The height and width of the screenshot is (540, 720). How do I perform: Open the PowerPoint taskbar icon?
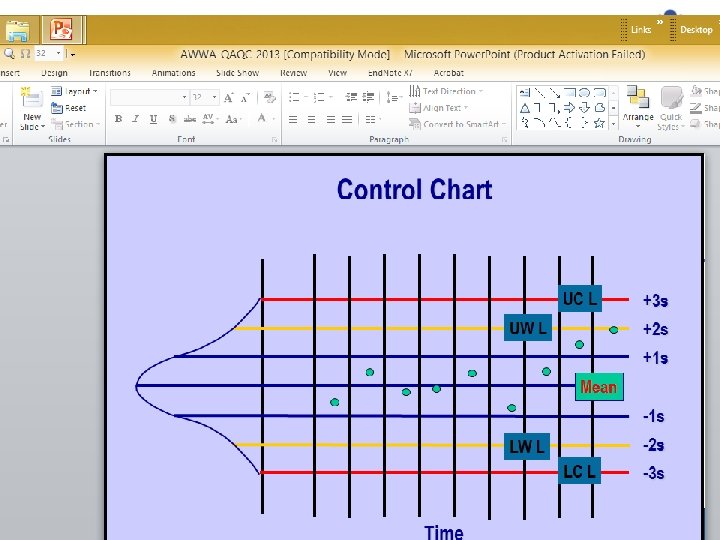click(x=61, y=29)
